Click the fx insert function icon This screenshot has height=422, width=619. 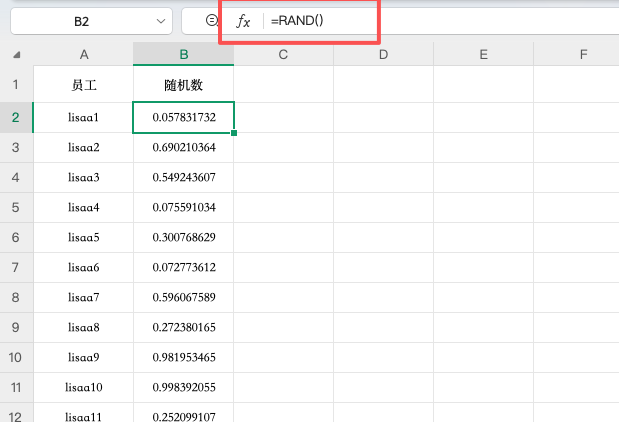[243, 21]
